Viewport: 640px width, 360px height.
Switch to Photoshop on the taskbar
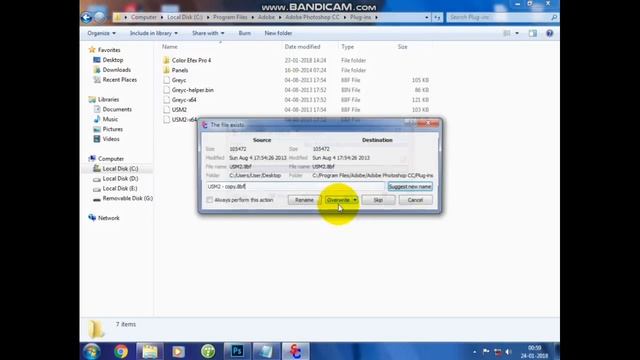pyautogui.click(x=237, y=351)
